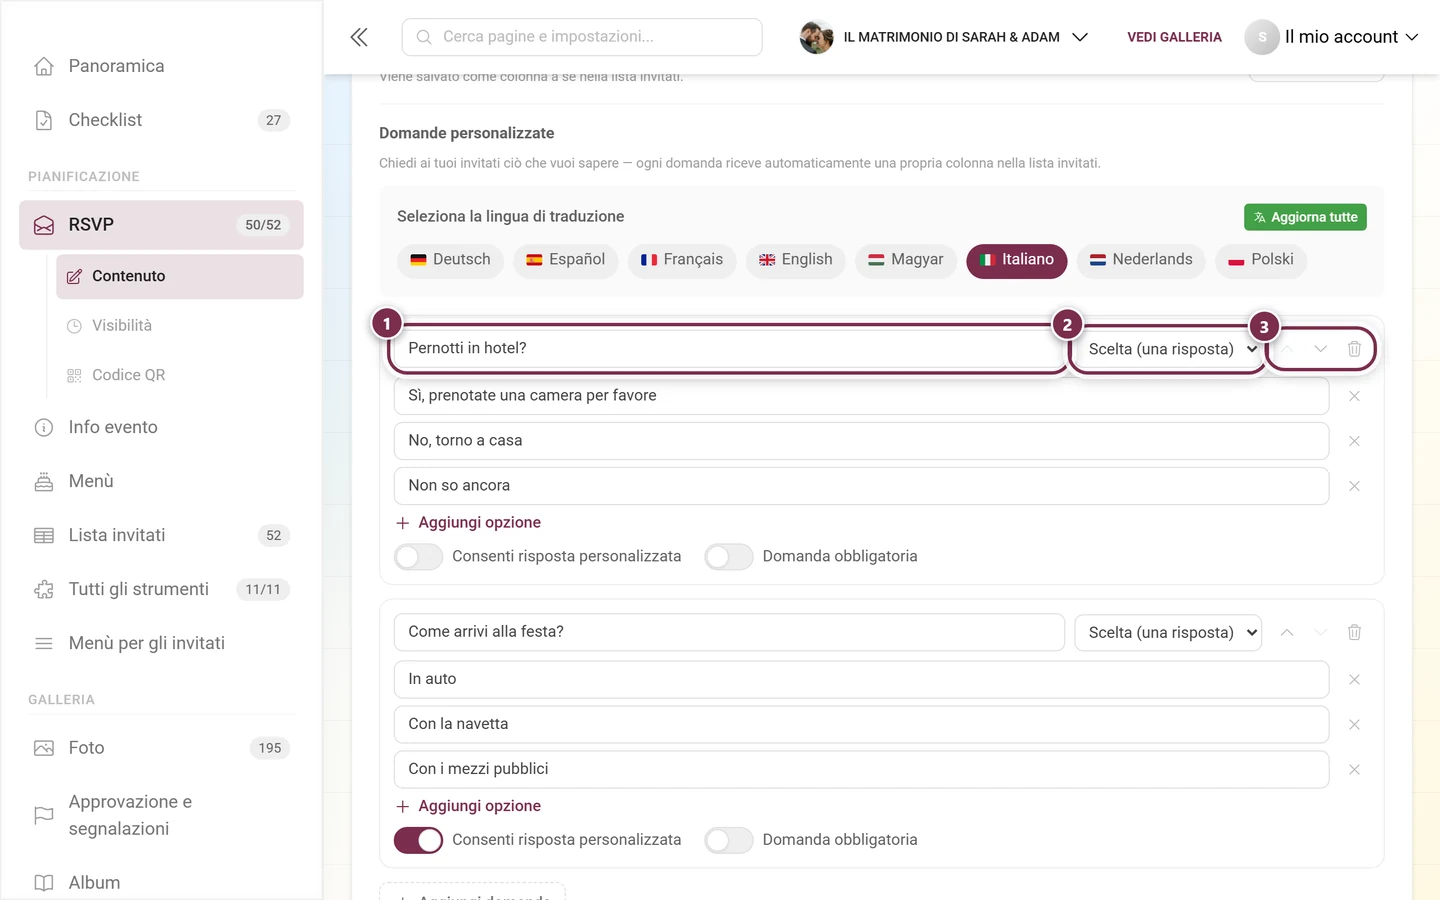Remove option "Sì, prenotate una camera per favore"
Image resolution: width=1440 pixels, height=900 pixels.
pyautogui.click(x=1354, y=396)
